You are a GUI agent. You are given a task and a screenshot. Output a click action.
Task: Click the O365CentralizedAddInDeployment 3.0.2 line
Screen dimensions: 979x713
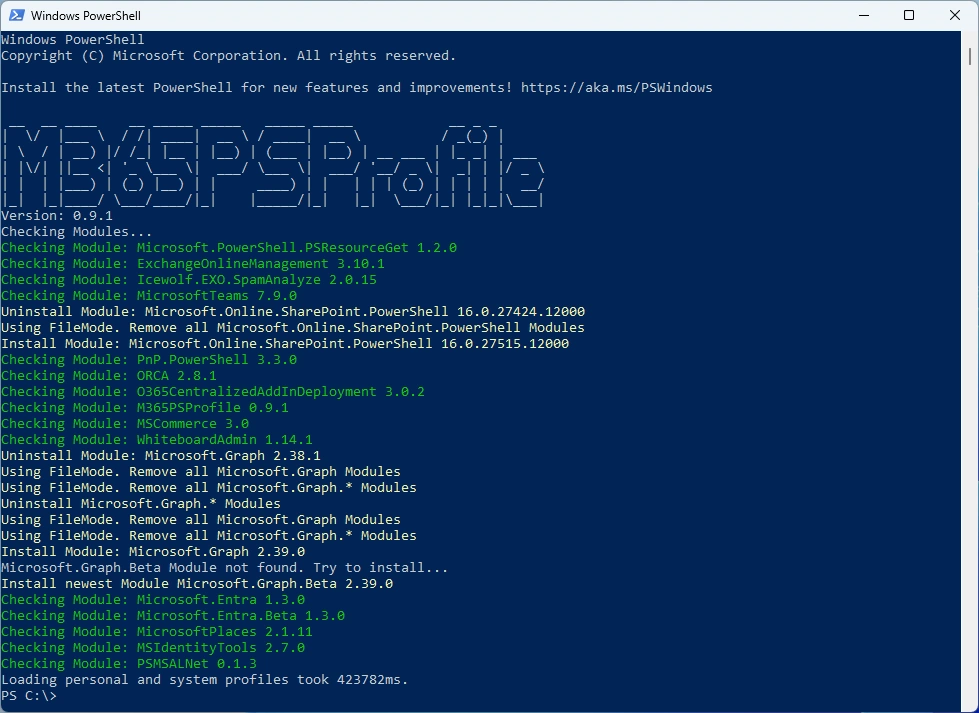[213, 391]
